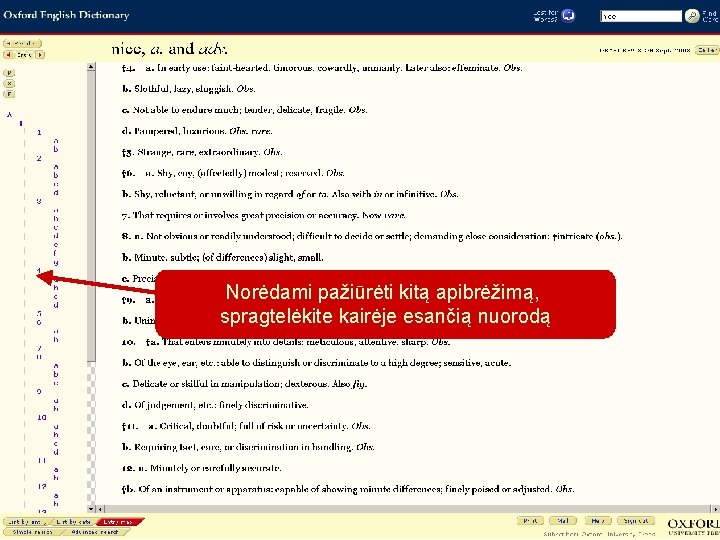Click definition 'Strange, rare, extraordinary'
Screen dimensions: 720x540
click(202, 152)
